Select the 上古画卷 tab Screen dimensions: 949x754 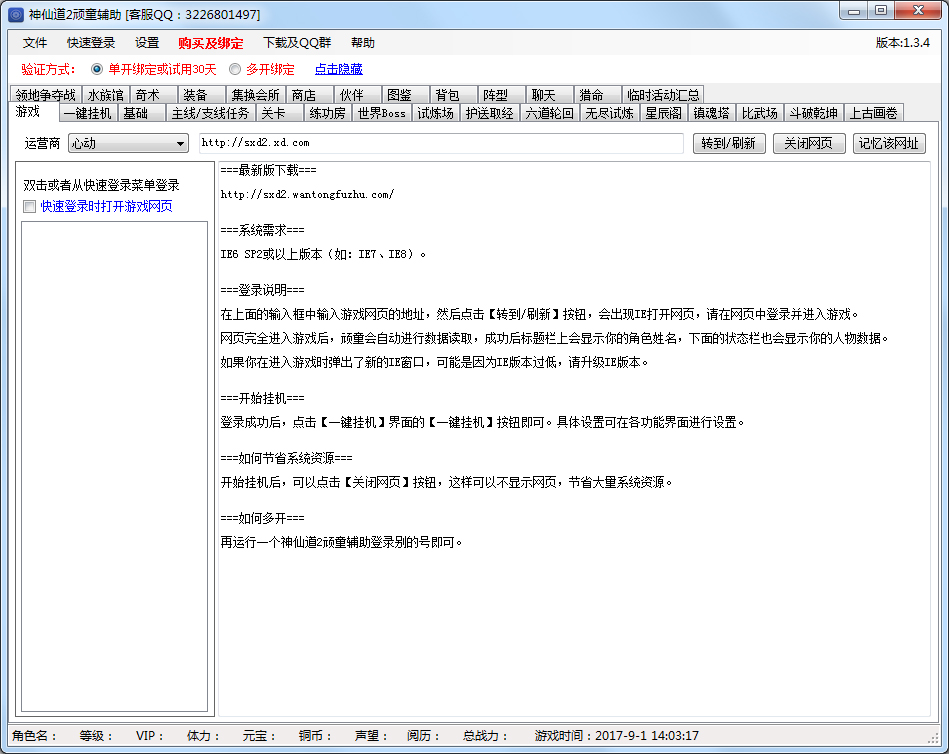873,113
